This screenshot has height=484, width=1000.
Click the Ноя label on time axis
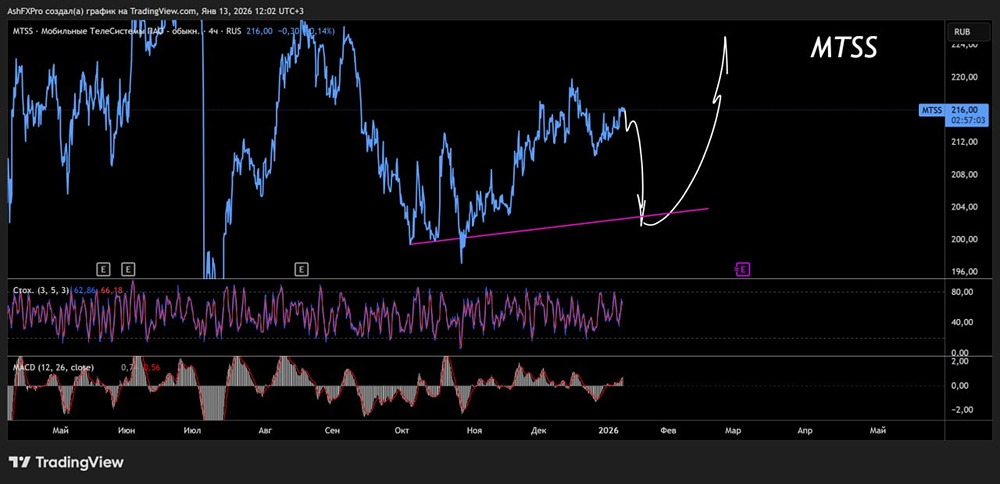point(473,431)
